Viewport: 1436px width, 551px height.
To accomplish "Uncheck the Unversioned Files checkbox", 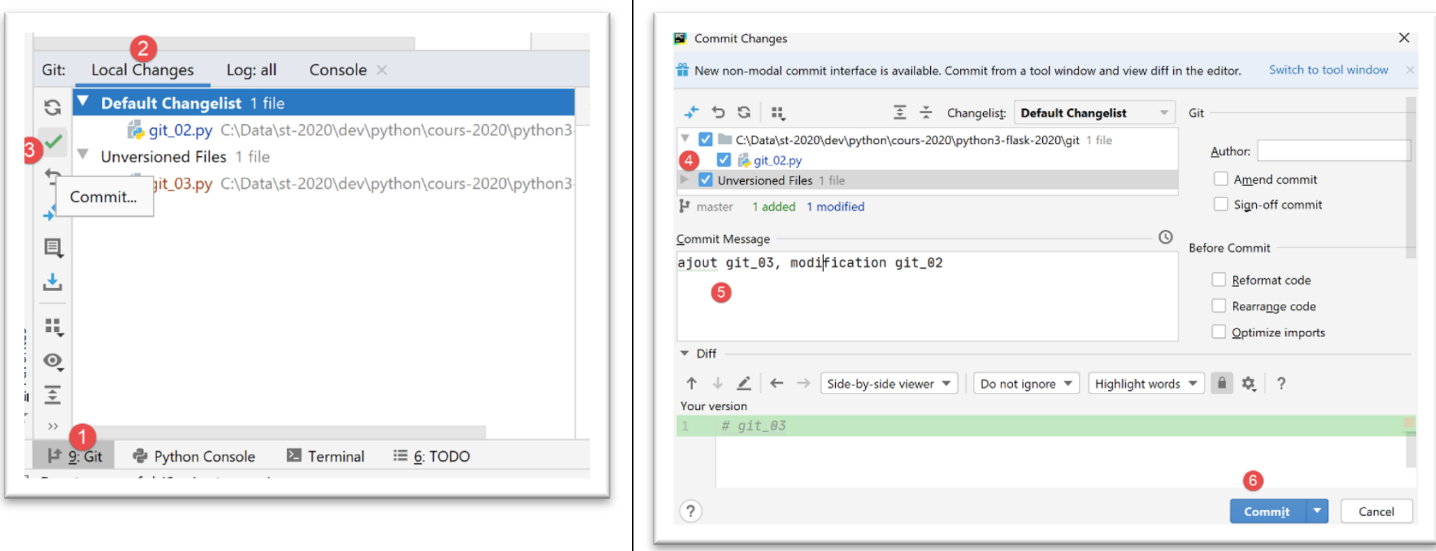I will coord(706,180).
